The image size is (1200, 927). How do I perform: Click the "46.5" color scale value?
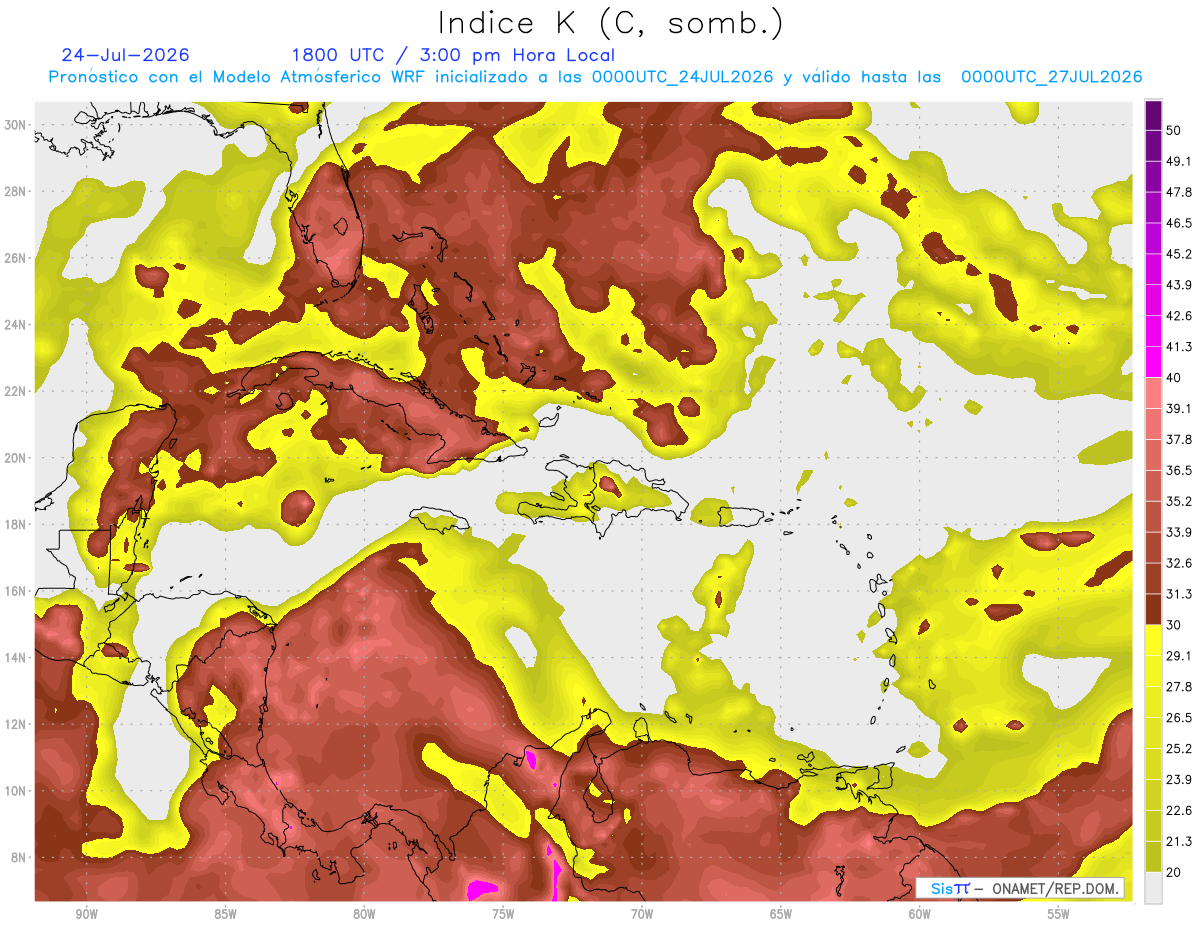click(1180, 224)
